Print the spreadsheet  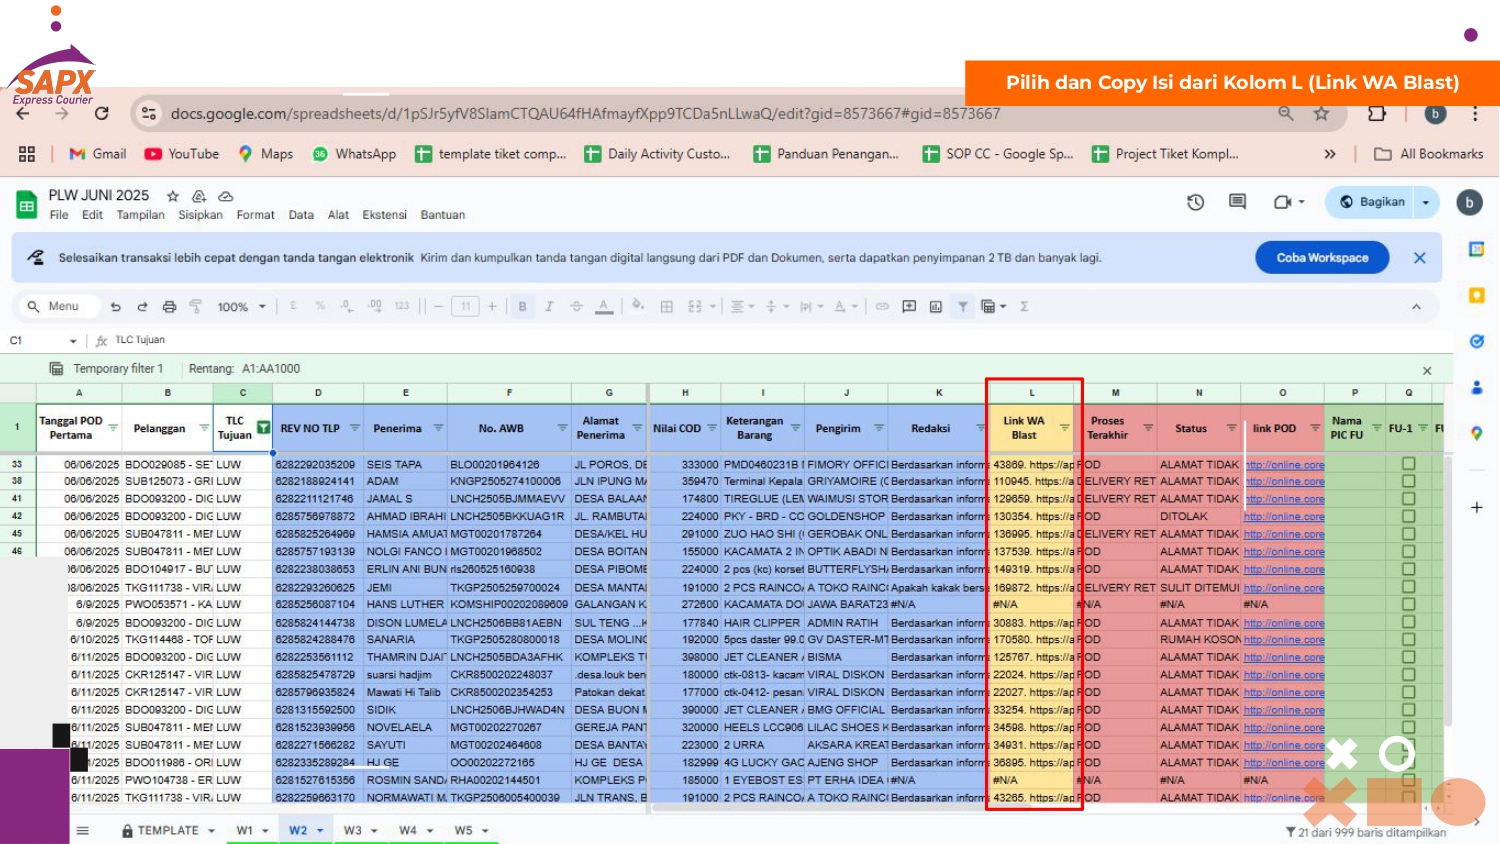169,307
